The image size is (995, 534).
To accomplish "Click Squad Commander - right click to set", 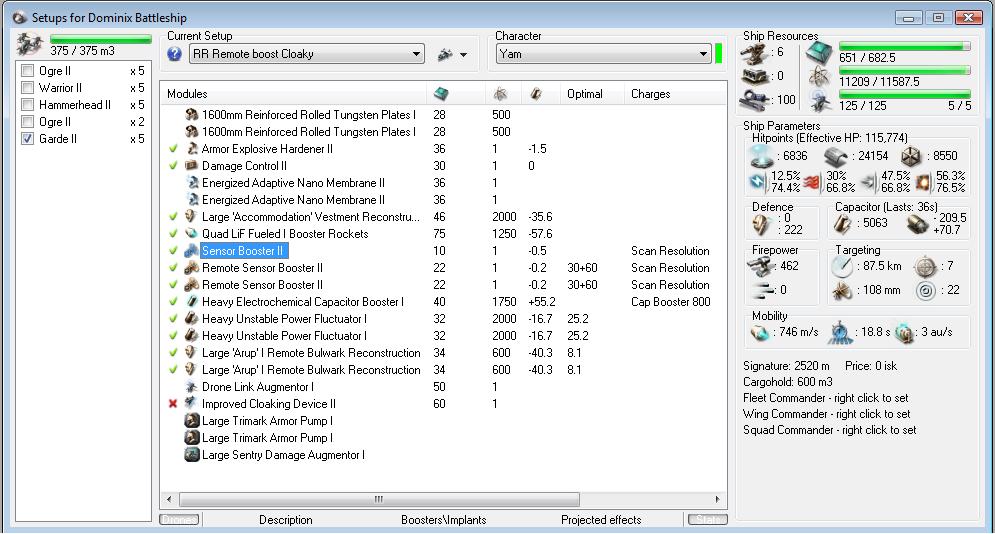I will click(829, 429).
